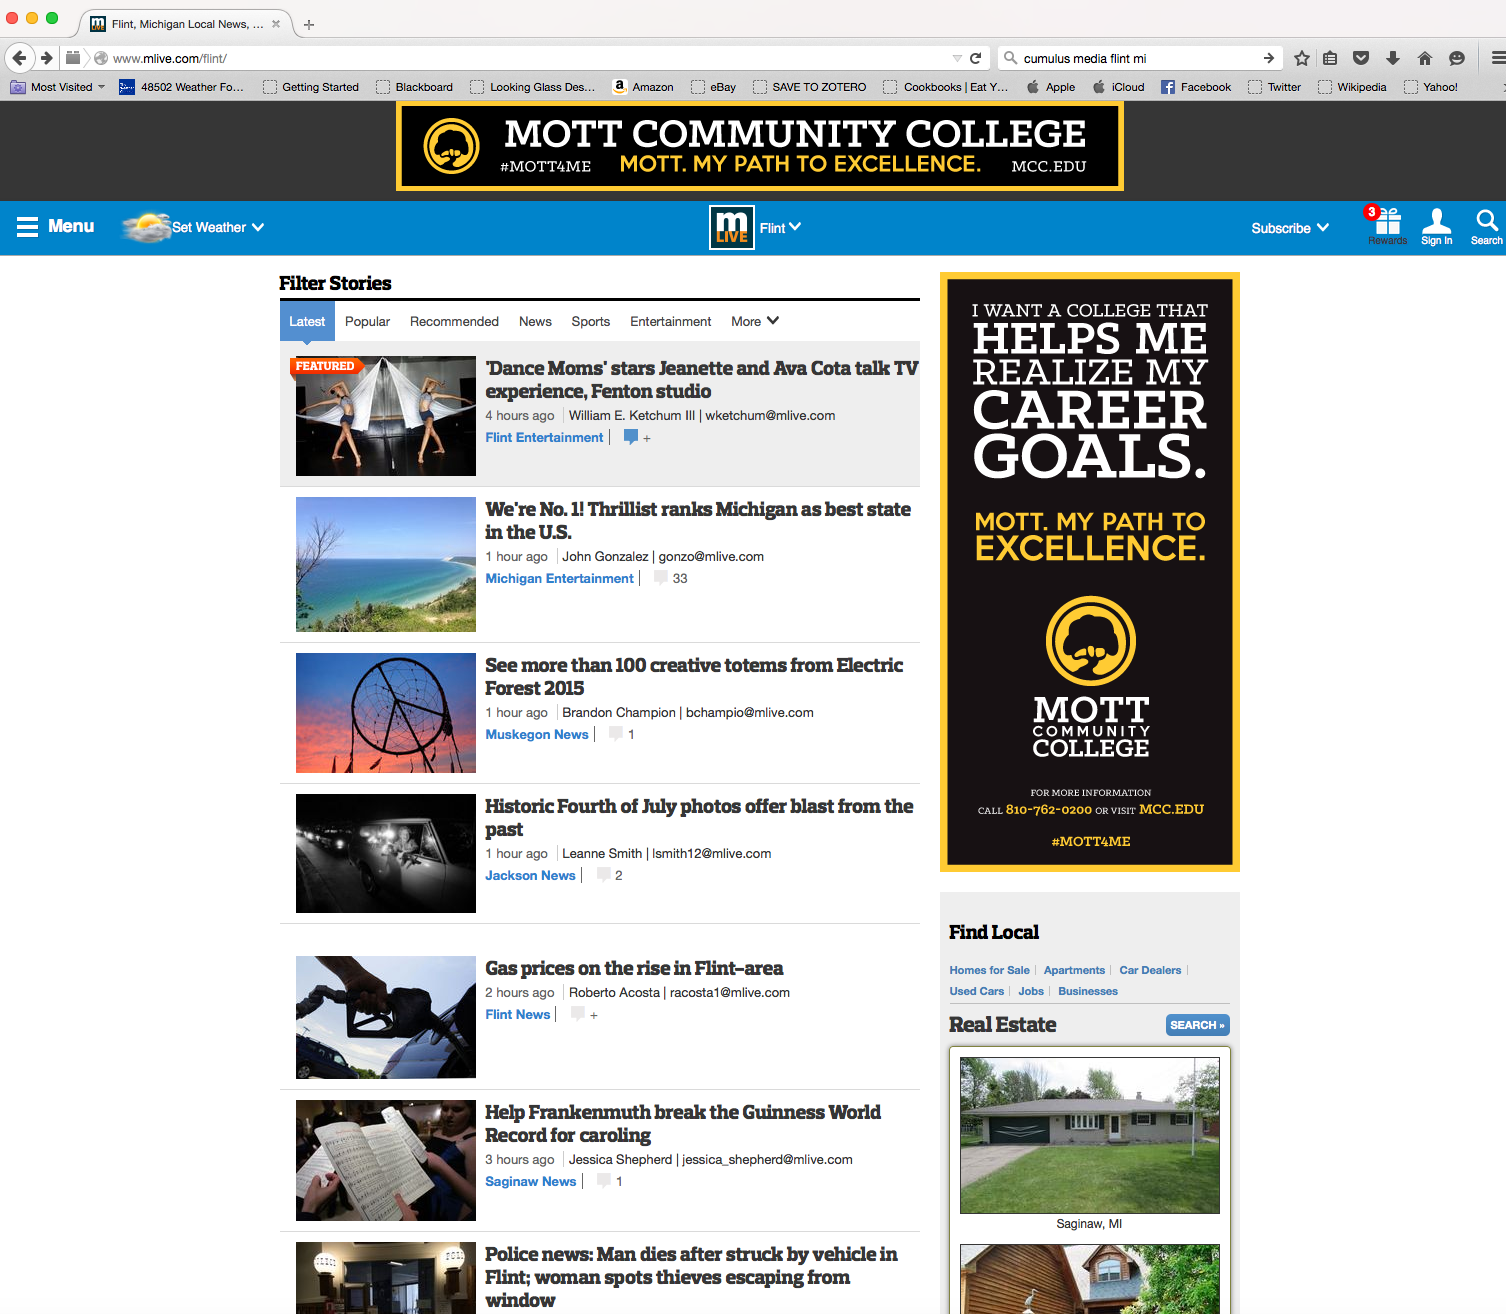Select the Sports filter tab

coord(590,321)
